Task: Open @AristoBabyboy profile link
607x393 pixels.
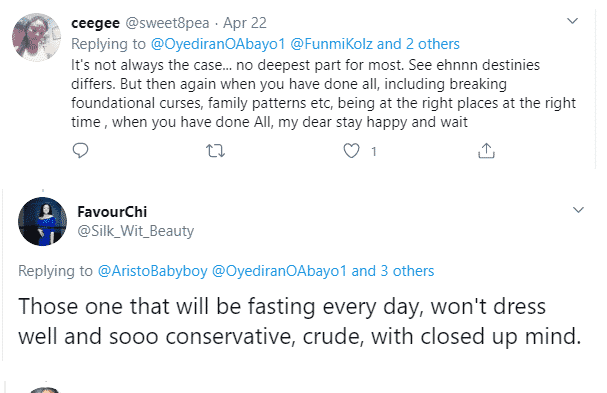Action: (x=153, y=271)
